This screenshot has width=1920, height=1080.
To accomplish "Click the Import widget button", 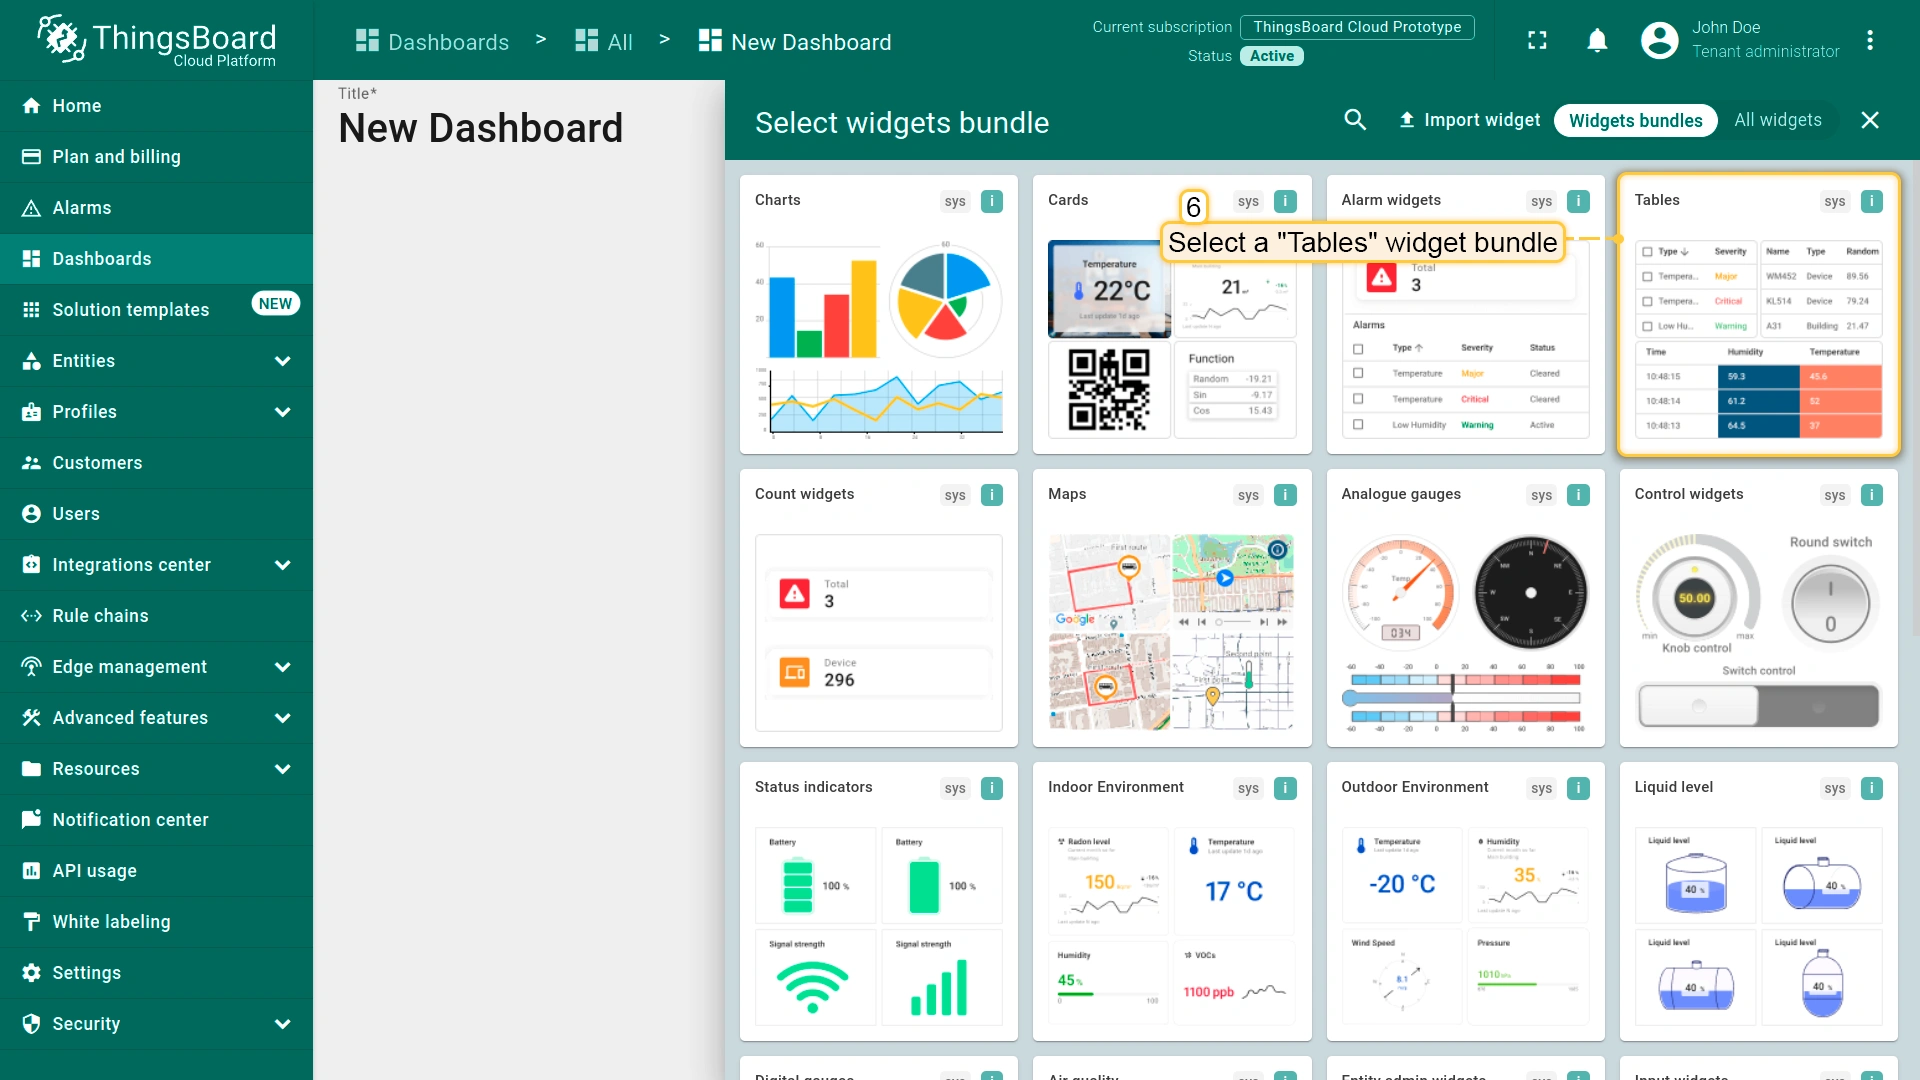I will coord(1469,120).
